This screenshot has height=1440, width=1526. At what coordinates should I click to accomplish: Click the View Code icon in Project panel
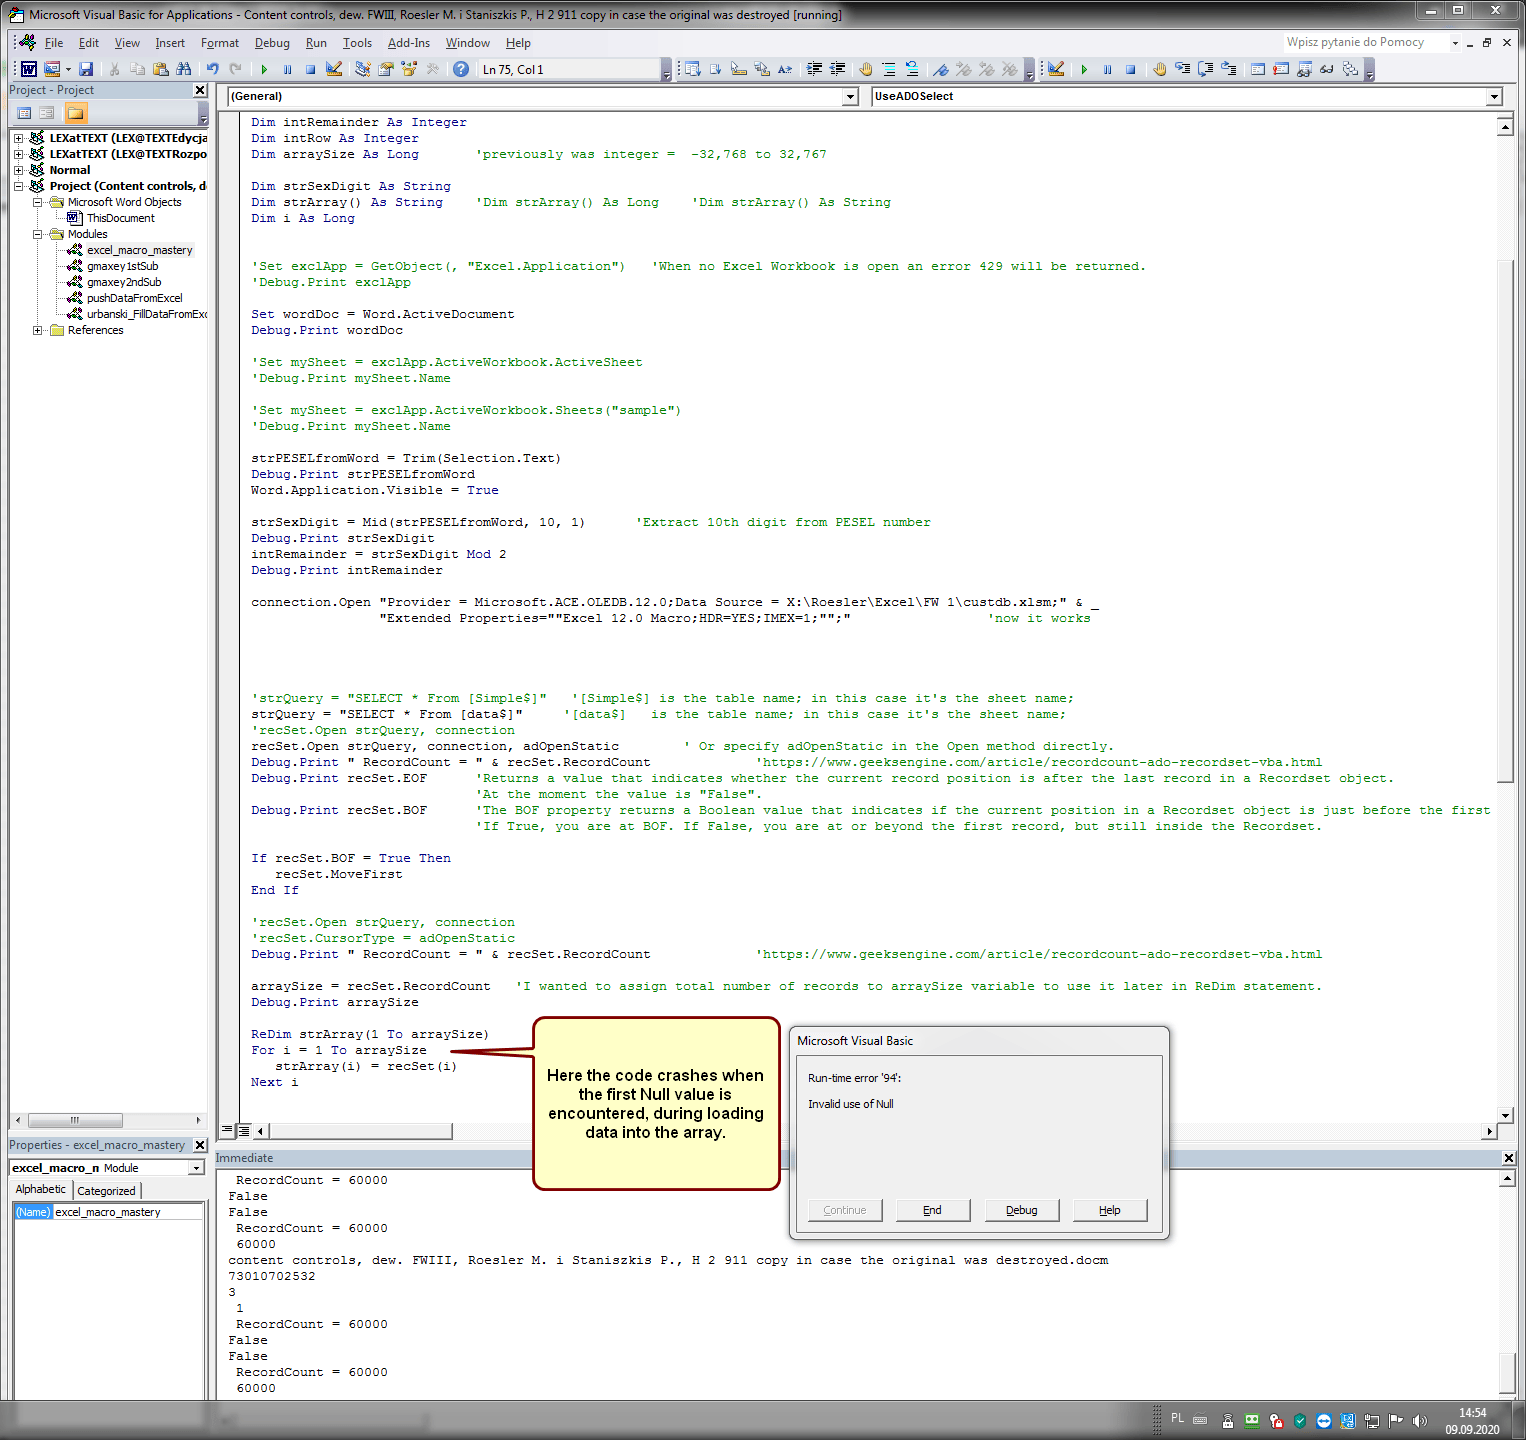[x=25, y=113]
